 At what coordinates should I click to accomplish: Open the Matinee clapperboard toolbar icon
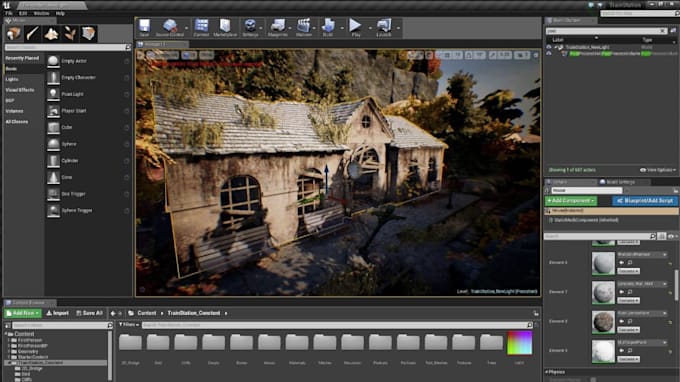pyautogui.click(x=304, y=27)
